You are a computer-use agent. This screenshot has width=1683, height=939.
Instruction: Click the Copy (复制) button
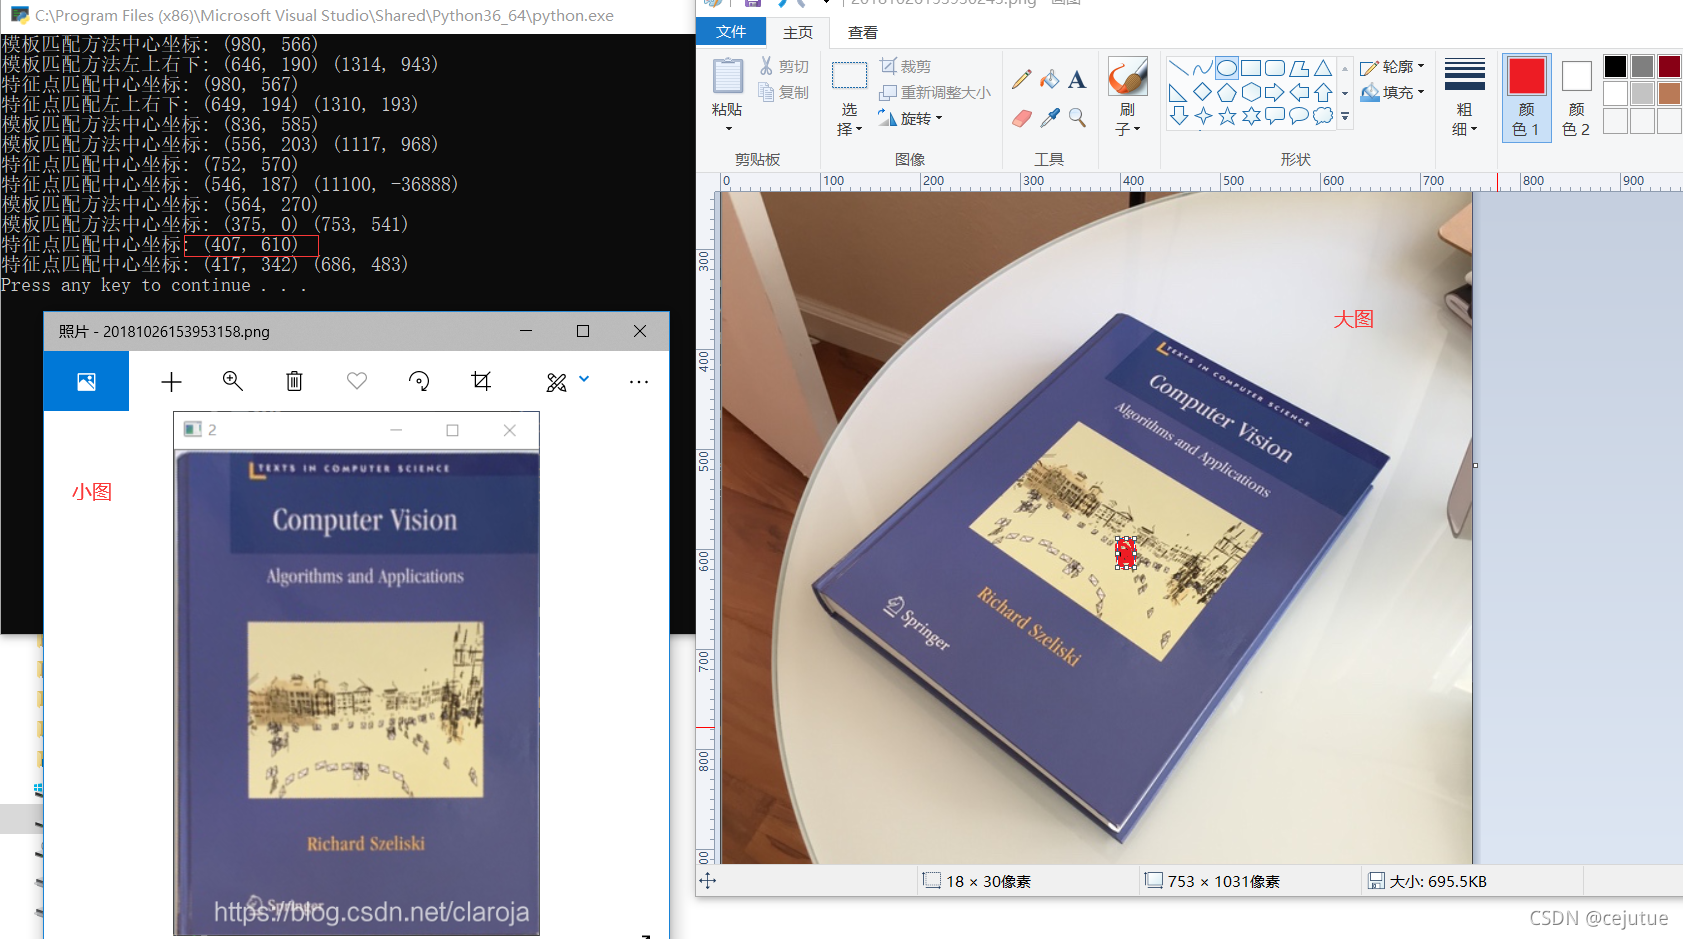click(784, 92)
